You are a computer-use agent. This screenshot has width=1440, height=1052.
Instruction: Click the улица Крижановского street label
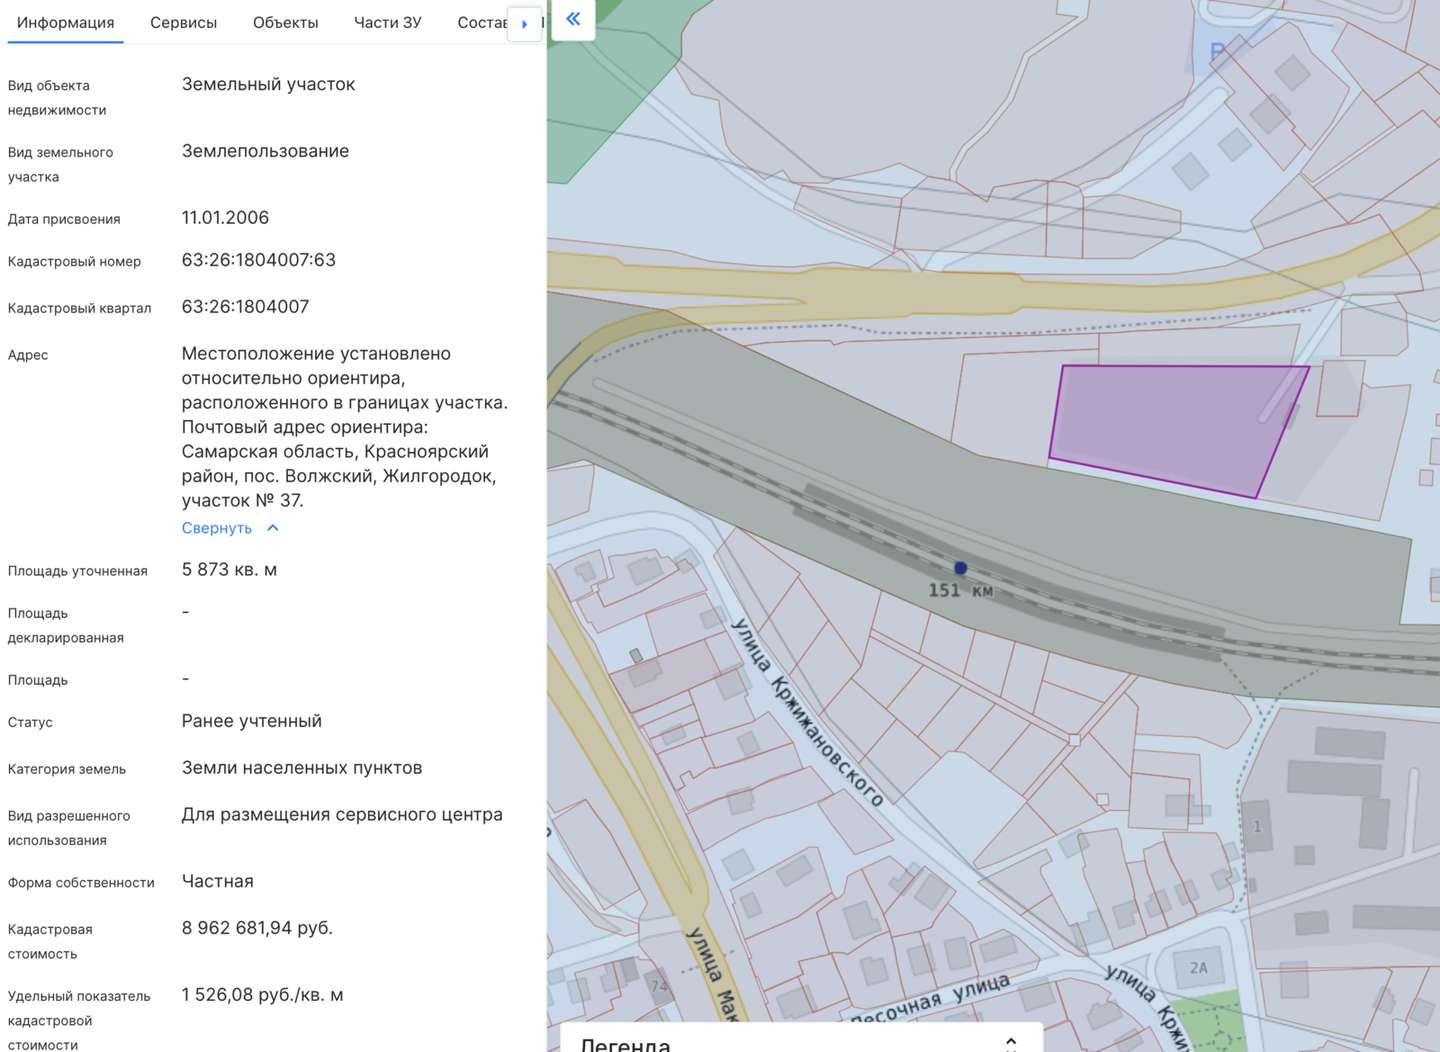coord(807,712)
